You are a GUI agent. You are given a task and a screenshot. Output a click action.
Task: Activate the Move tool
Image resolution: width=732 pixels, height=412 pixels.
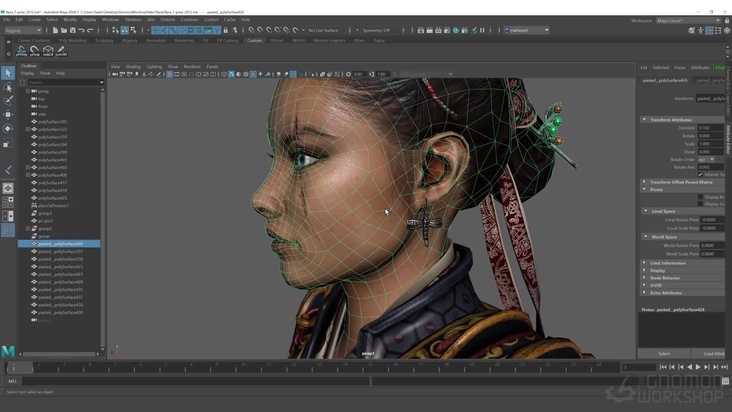click(x=8, y=115)
